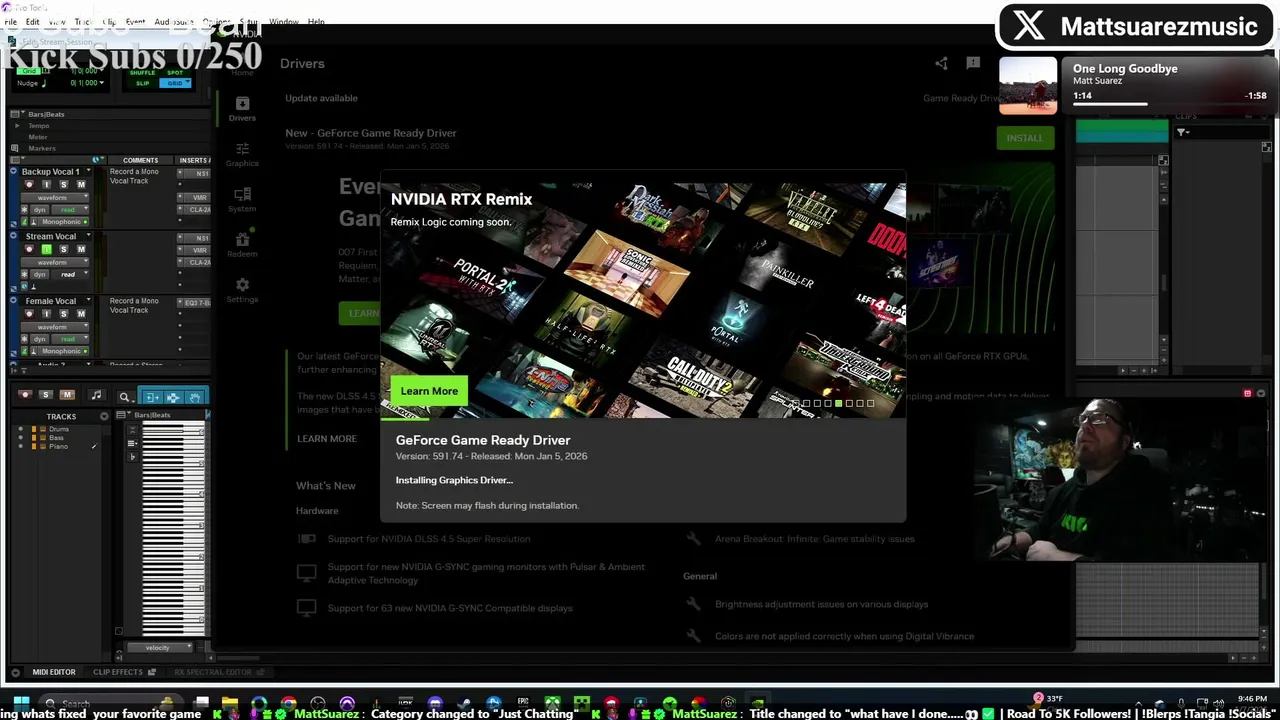The image size is (1280, 720).
Task: Open Graphics section in NVIDIA sidebar
Action: (x=242, y=153)
